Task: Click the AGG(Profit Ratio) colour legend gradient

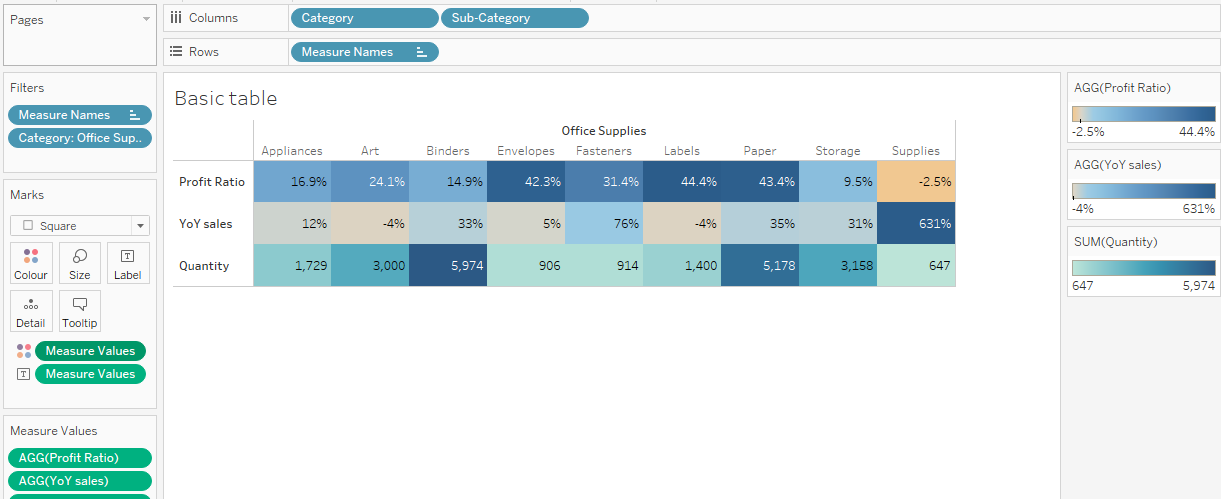Action: tap(1143, 112)
